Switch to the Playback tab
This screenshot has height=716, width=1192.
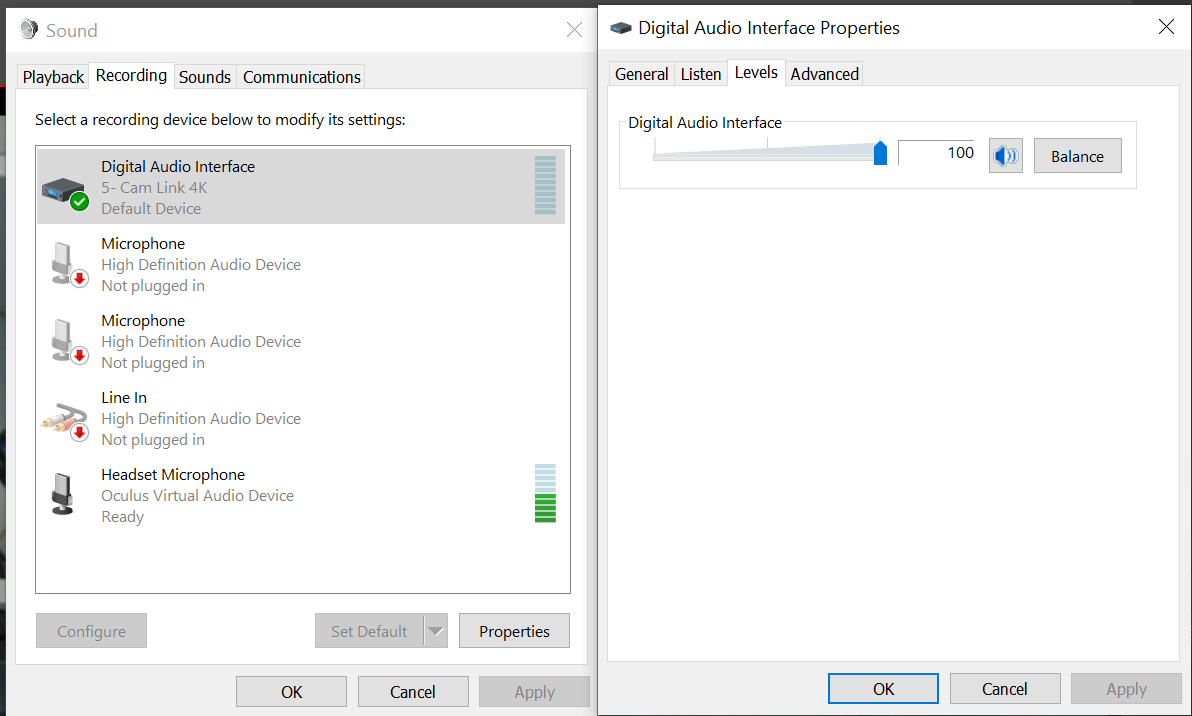click(x=54, y=77)
